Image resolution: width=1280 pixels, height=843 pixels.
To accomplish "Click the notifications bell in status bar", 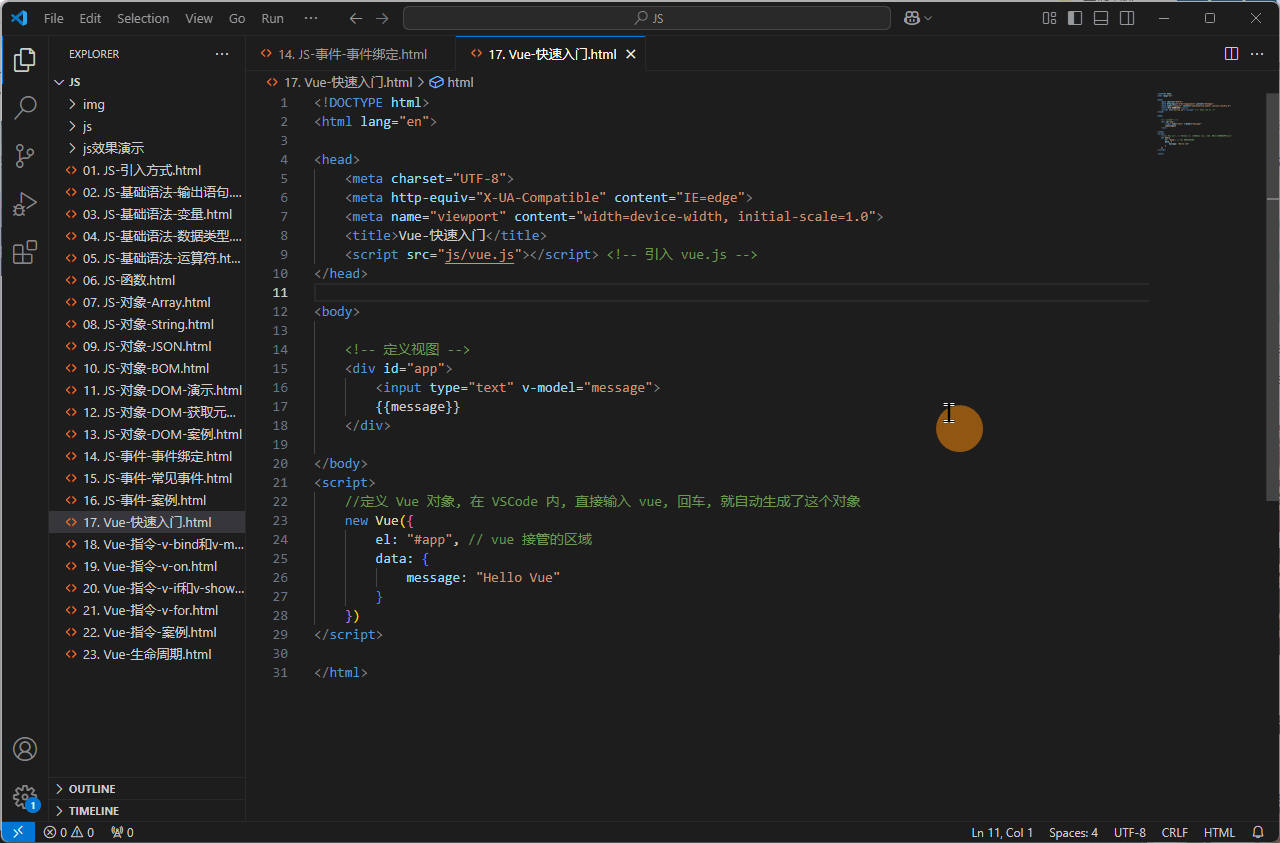I will click(x=1258, y=832).
